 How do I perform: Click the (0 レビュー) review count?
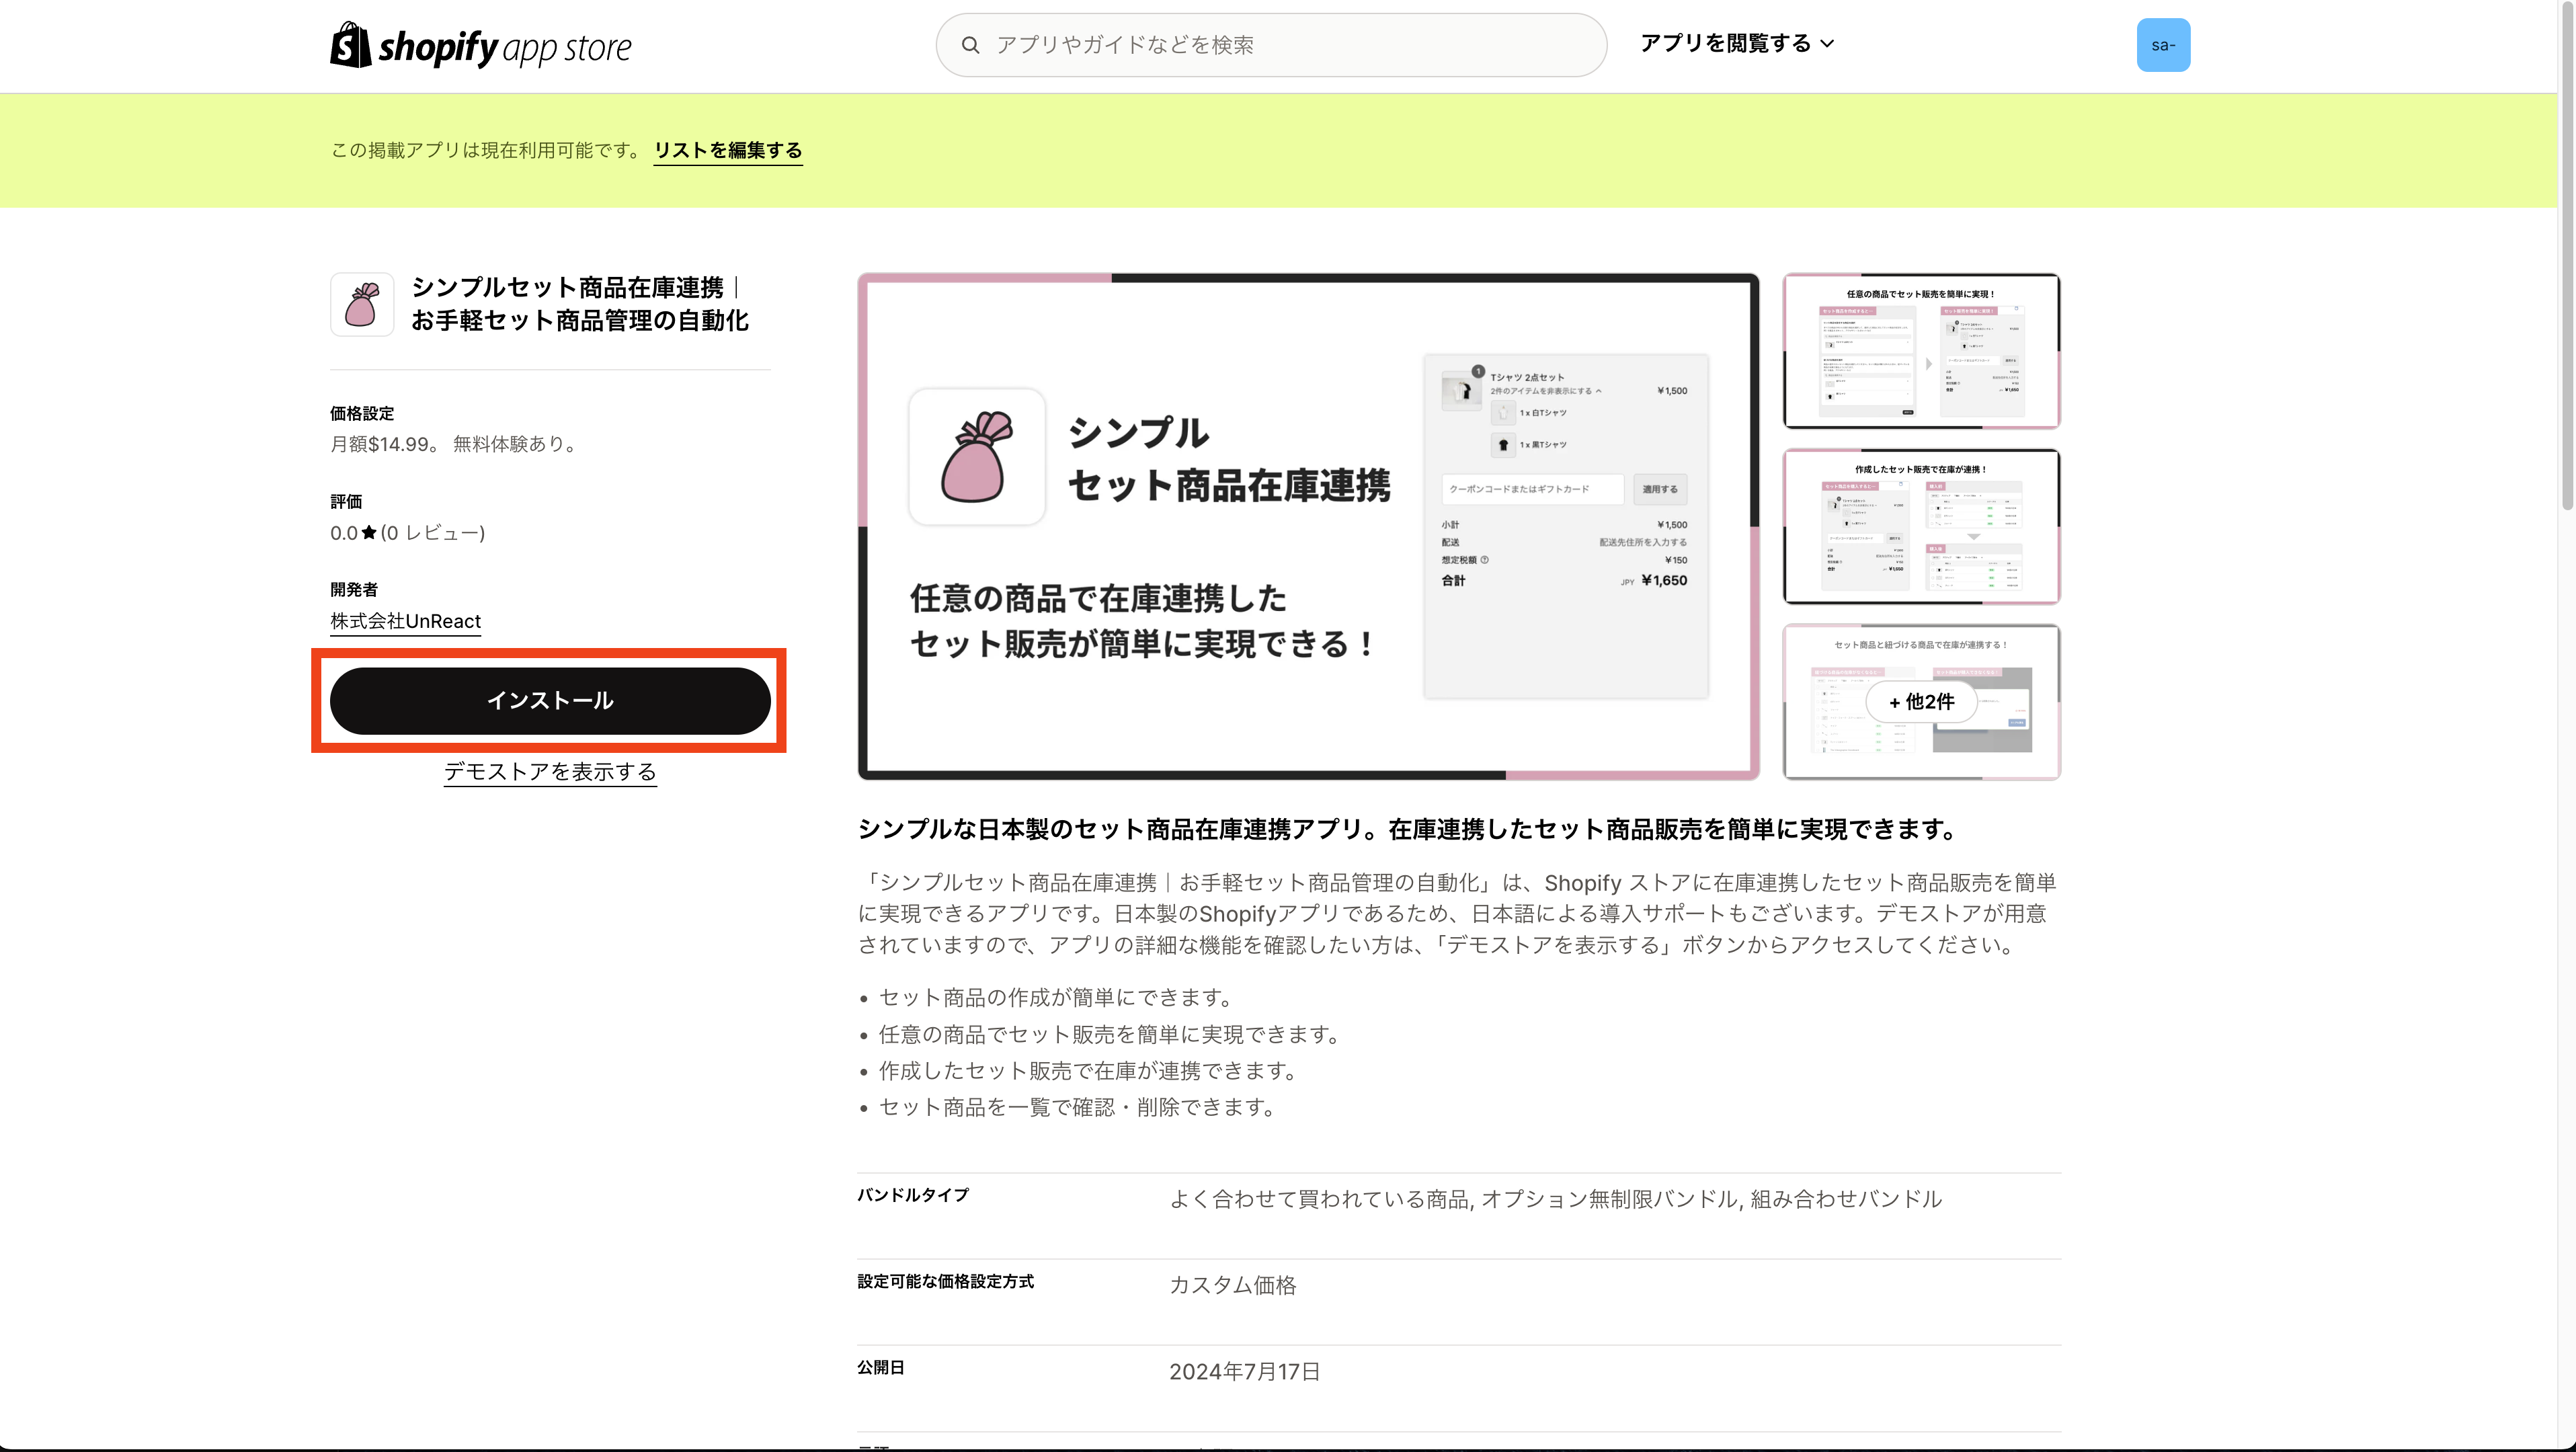tap(432, 532)
